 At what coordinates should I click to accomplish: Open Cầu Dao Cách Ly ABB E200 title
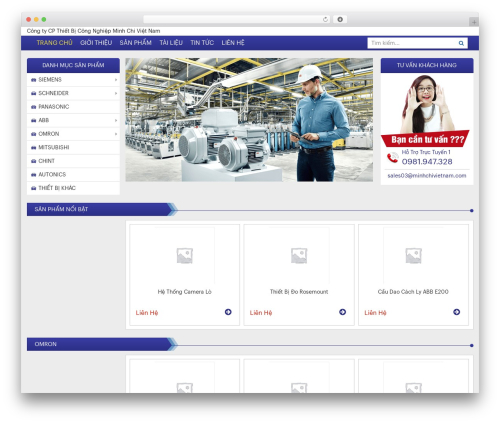413,292
